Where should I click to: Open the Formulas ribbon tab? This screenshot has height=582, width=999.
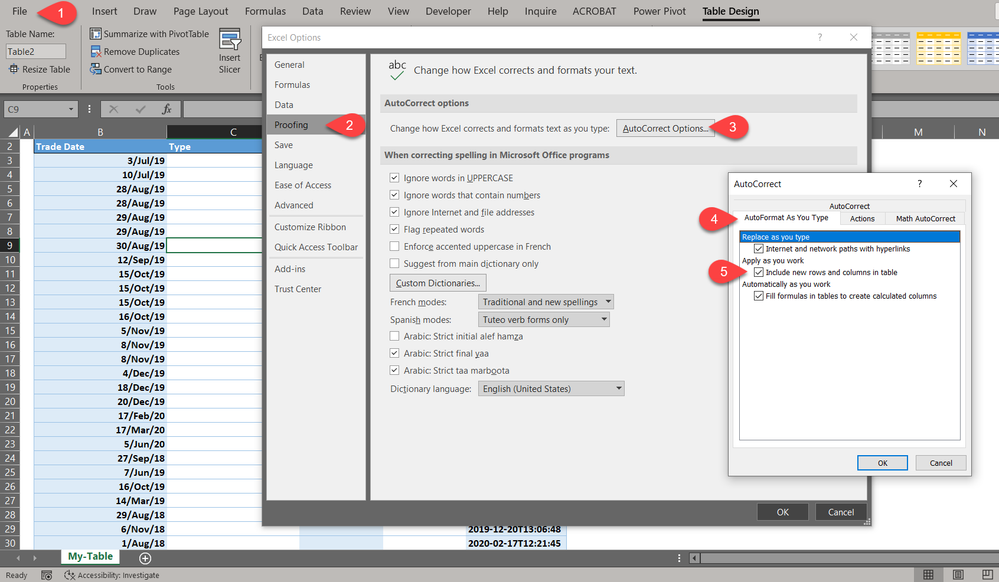pos(265,11)
